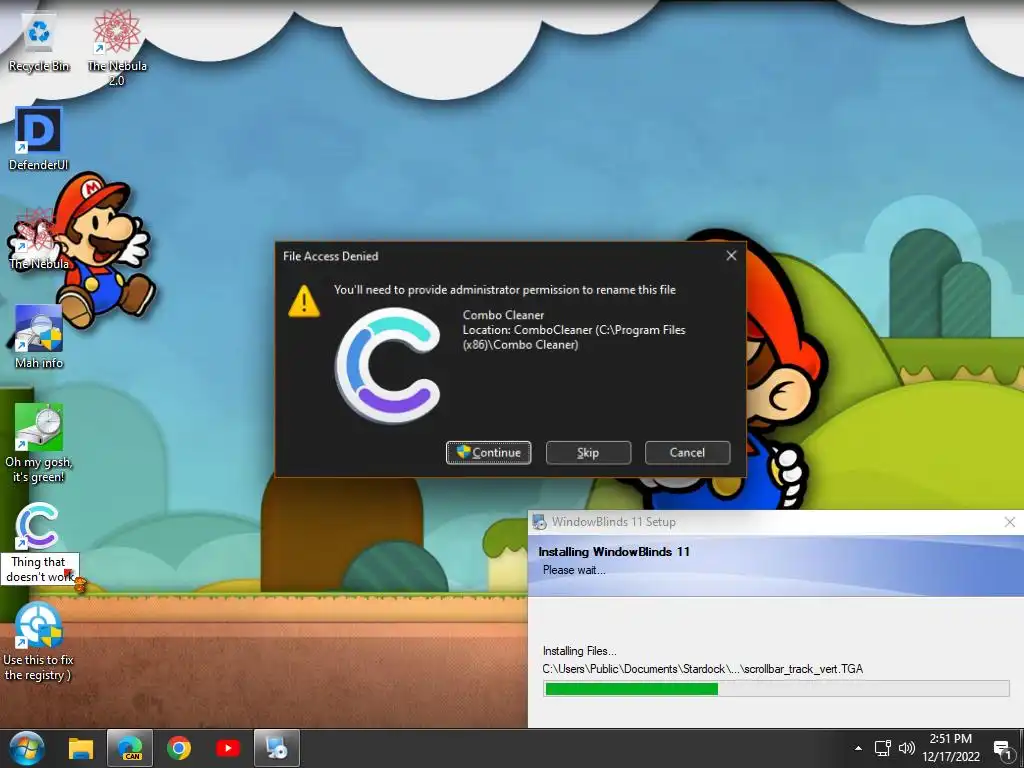This screenshot has width=1024, height=768.
Task: Select The Nebula shortcut over Mario
Action: click(x=39, y=238)
